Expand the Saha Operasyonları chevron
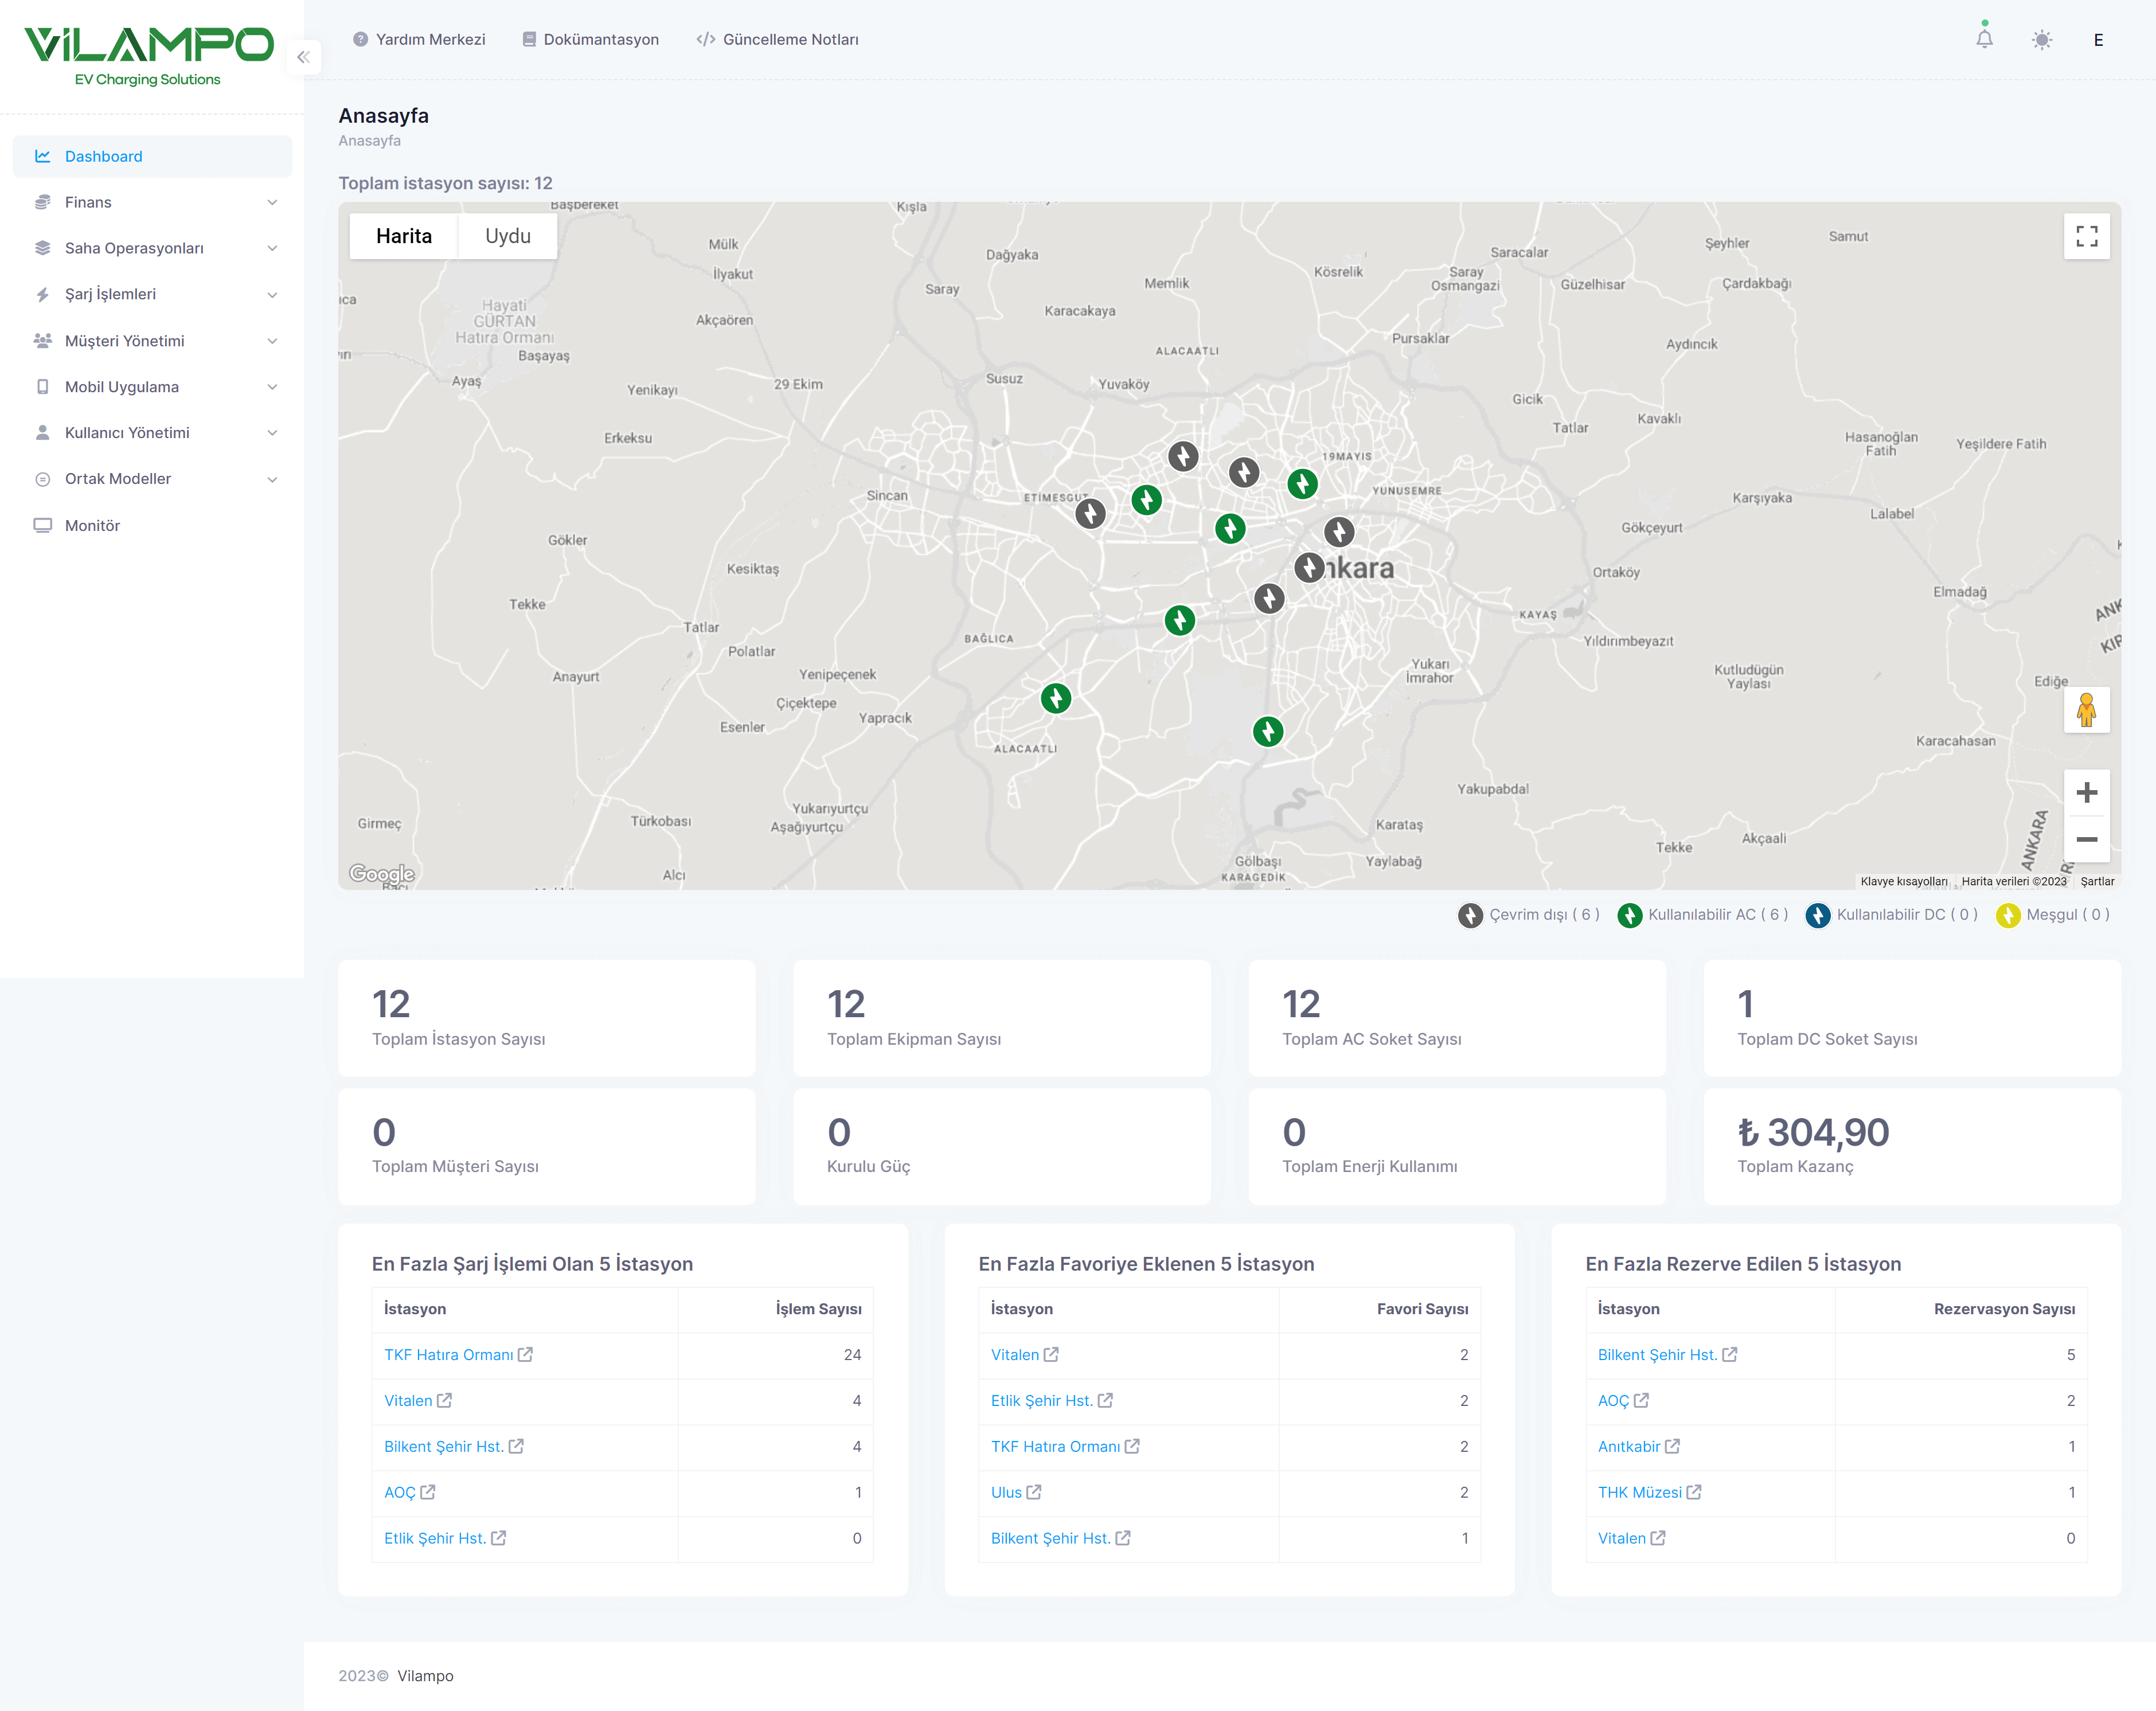The width and height of the screenshot is (2156, 1711). click(272, 249)
